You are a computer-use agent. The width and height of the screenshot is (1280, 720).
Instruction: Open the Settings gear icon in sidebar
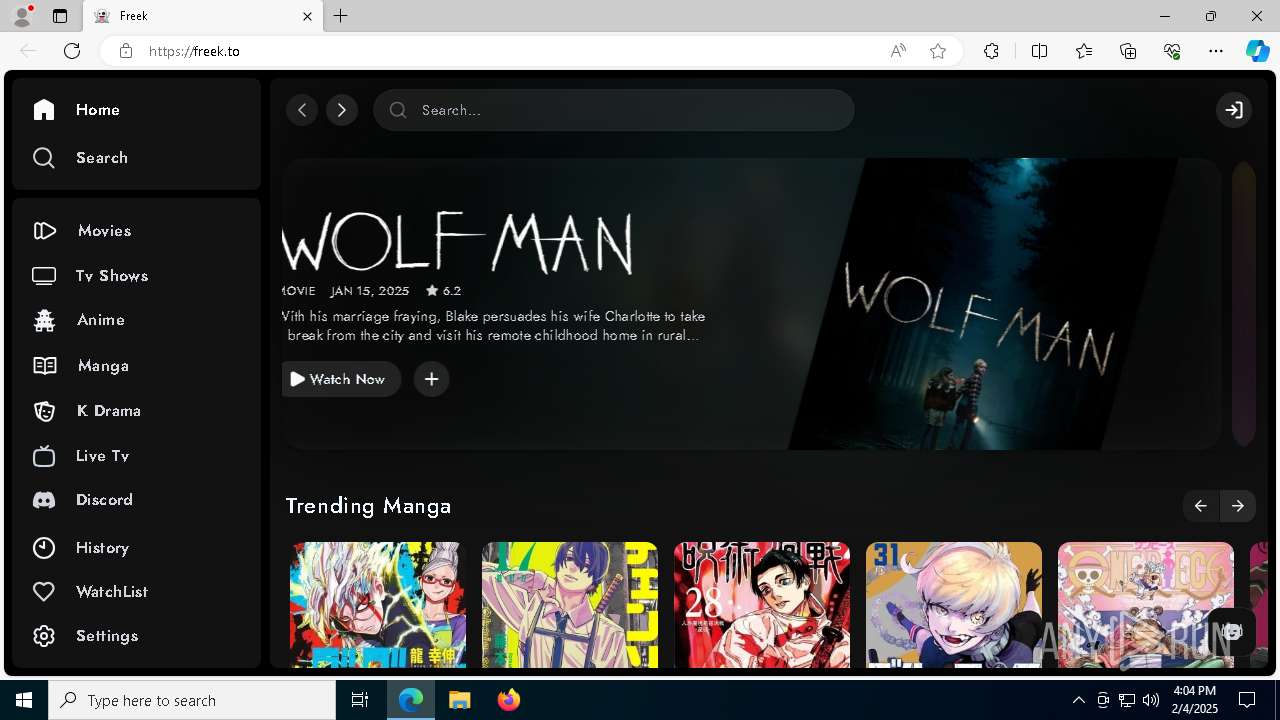click(44, 636)
